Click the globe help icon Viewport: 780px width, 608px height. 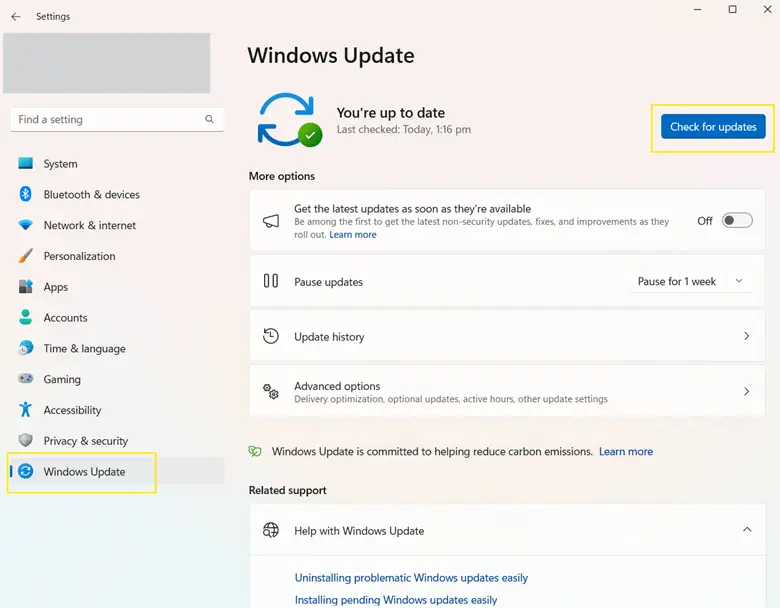(x=271, y=530)
